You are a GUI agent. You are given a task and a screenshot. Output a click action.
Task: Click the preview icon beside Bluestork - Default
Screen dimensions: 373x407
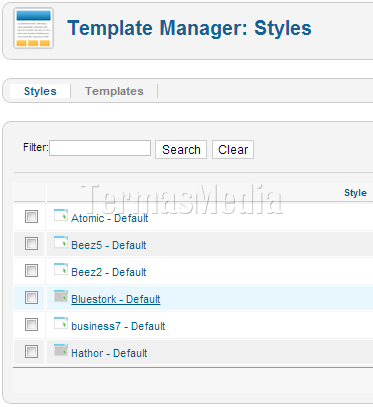[x=61, y=296]
